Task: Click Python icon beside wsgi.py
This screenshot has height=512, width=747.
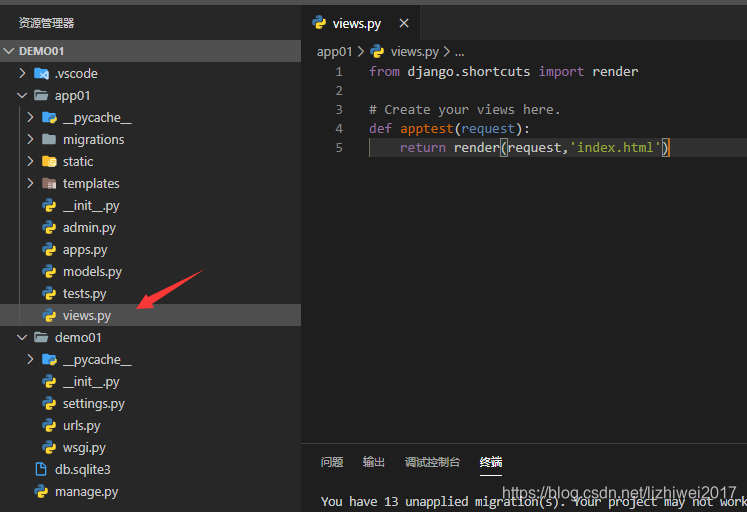Action: pos(49,447)
